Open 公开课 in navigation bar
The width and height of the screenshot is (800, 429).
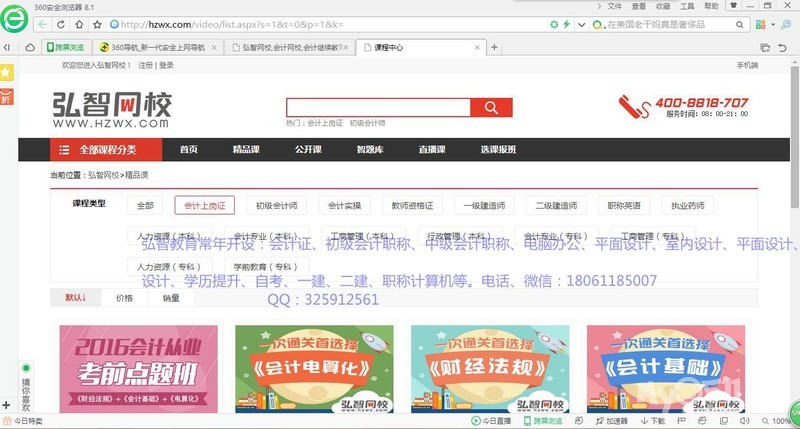(x=308, y=149)
